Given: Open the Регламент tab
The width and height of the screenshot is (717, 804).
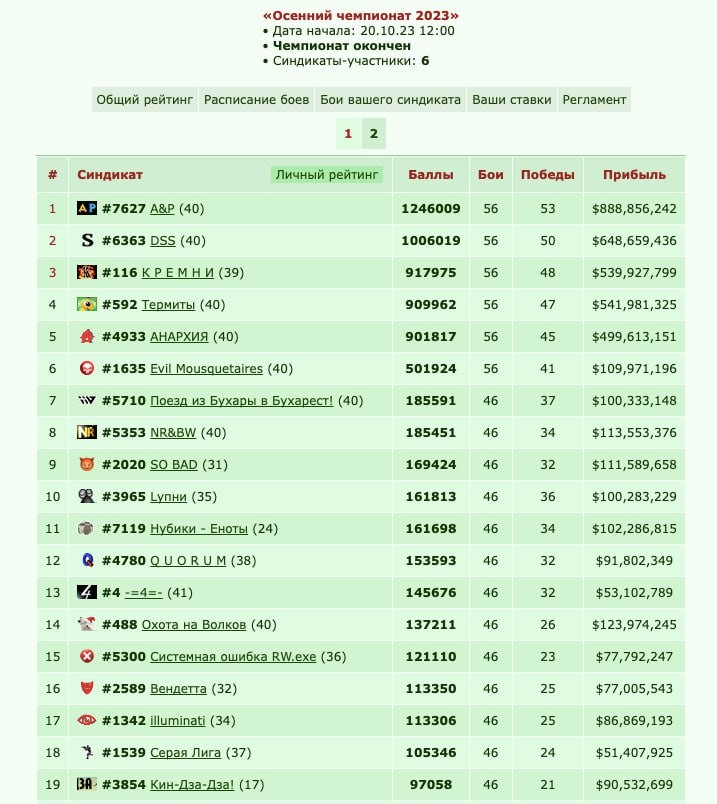Looking at the screenshot, I should pos(594,99).
